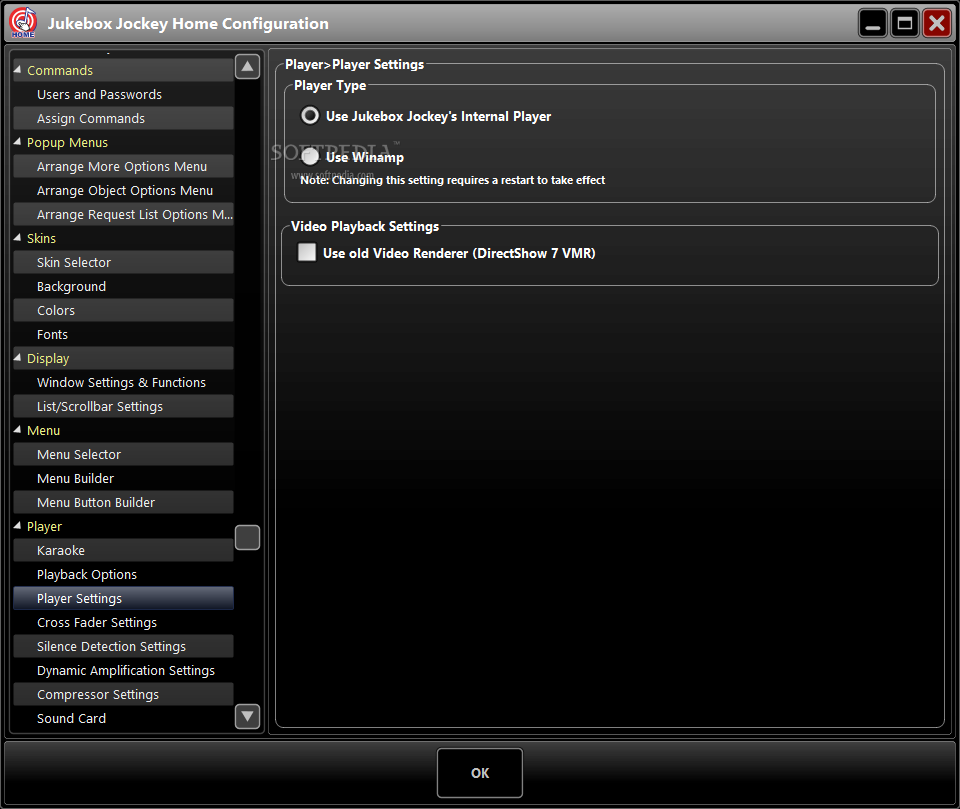The image size is (960, 809).
Task: Click the Jukebox Jockey Home app icon
Action: click(x=23, y=23)
